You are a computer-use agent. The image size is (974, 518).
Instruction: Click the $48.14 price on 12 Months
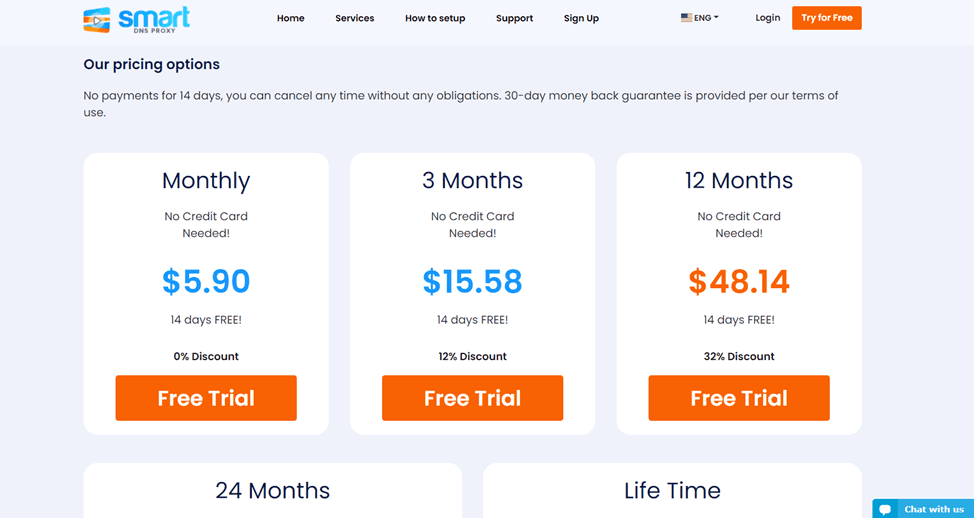click(x=739, y=281)
